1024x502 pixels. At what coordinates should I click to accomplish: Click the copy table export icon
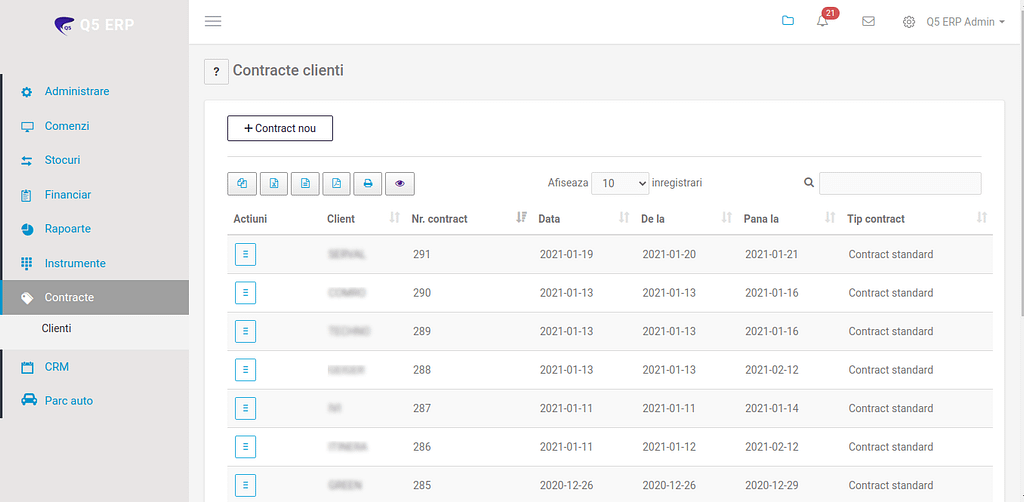242,184
